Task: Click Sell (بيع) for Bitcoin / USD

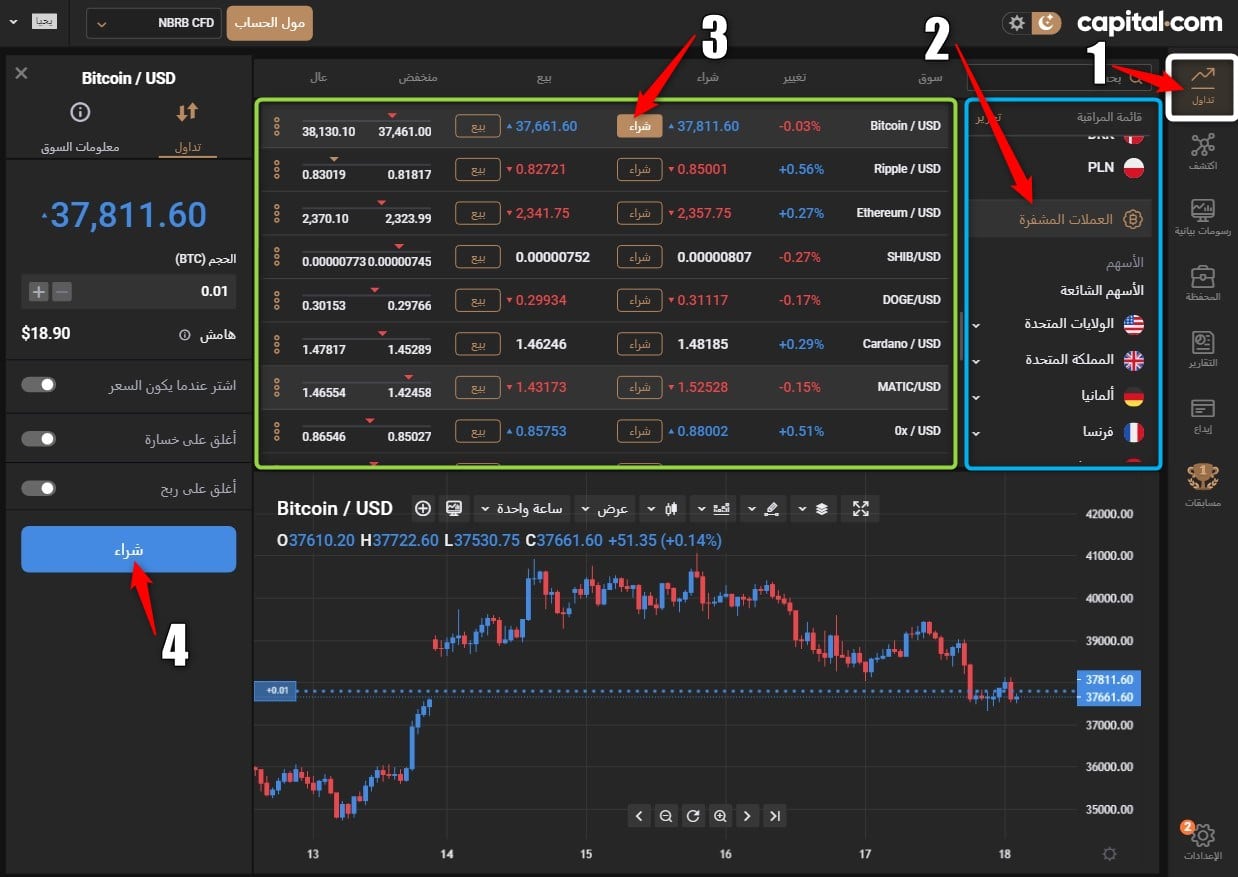Action: [x=478, y=126]
